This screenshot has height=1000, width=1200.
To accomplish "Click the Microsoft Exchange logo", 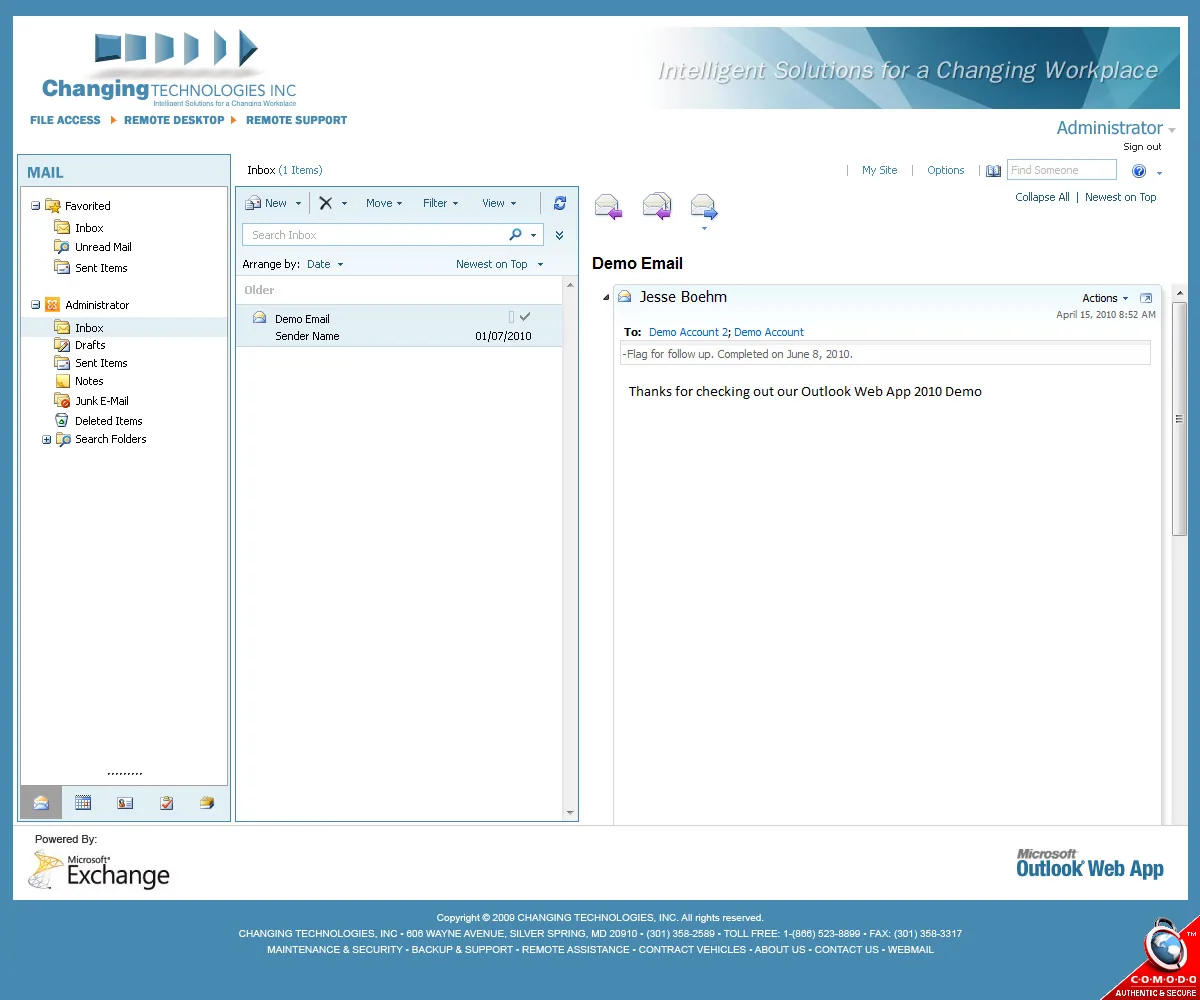I will click(x=99, y=871).
